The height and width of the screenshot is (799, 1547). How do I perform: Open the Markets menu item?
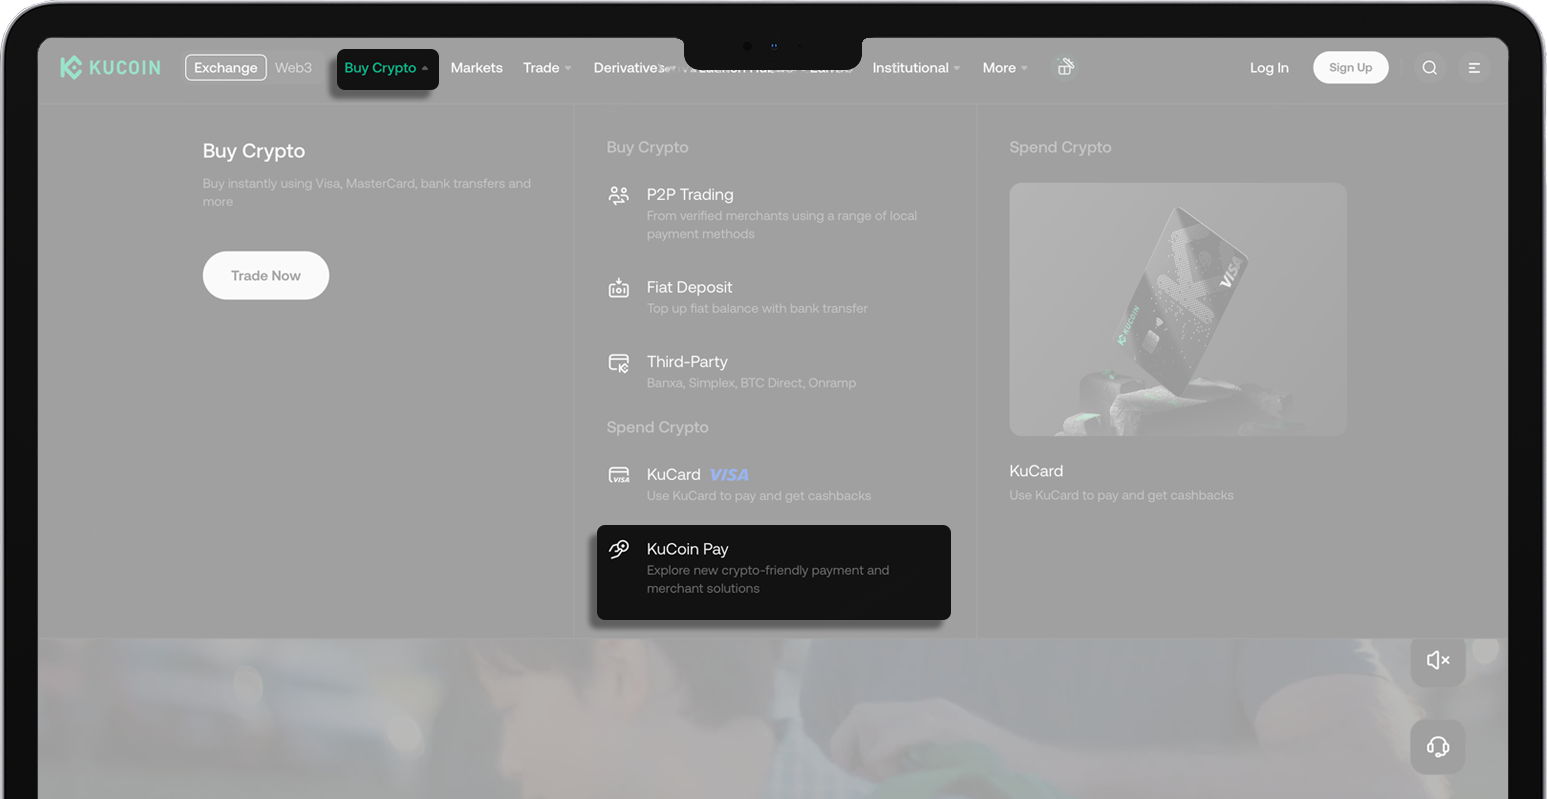click(476, 68)
